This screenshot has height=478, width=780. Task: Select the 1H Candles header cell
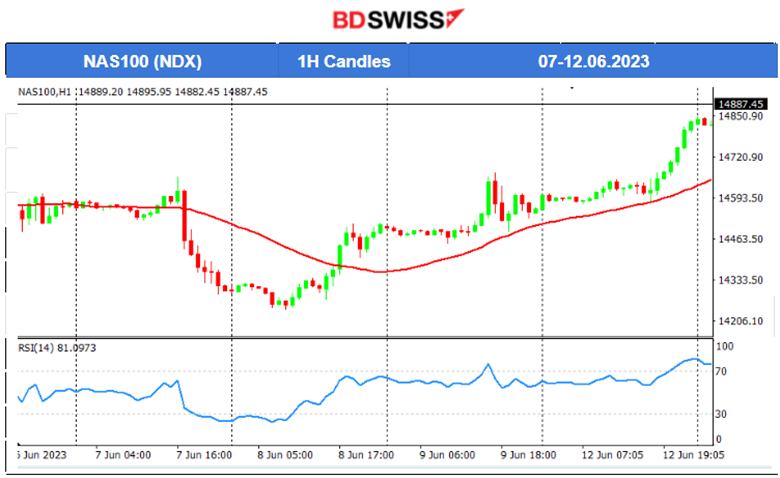point(344,61)
